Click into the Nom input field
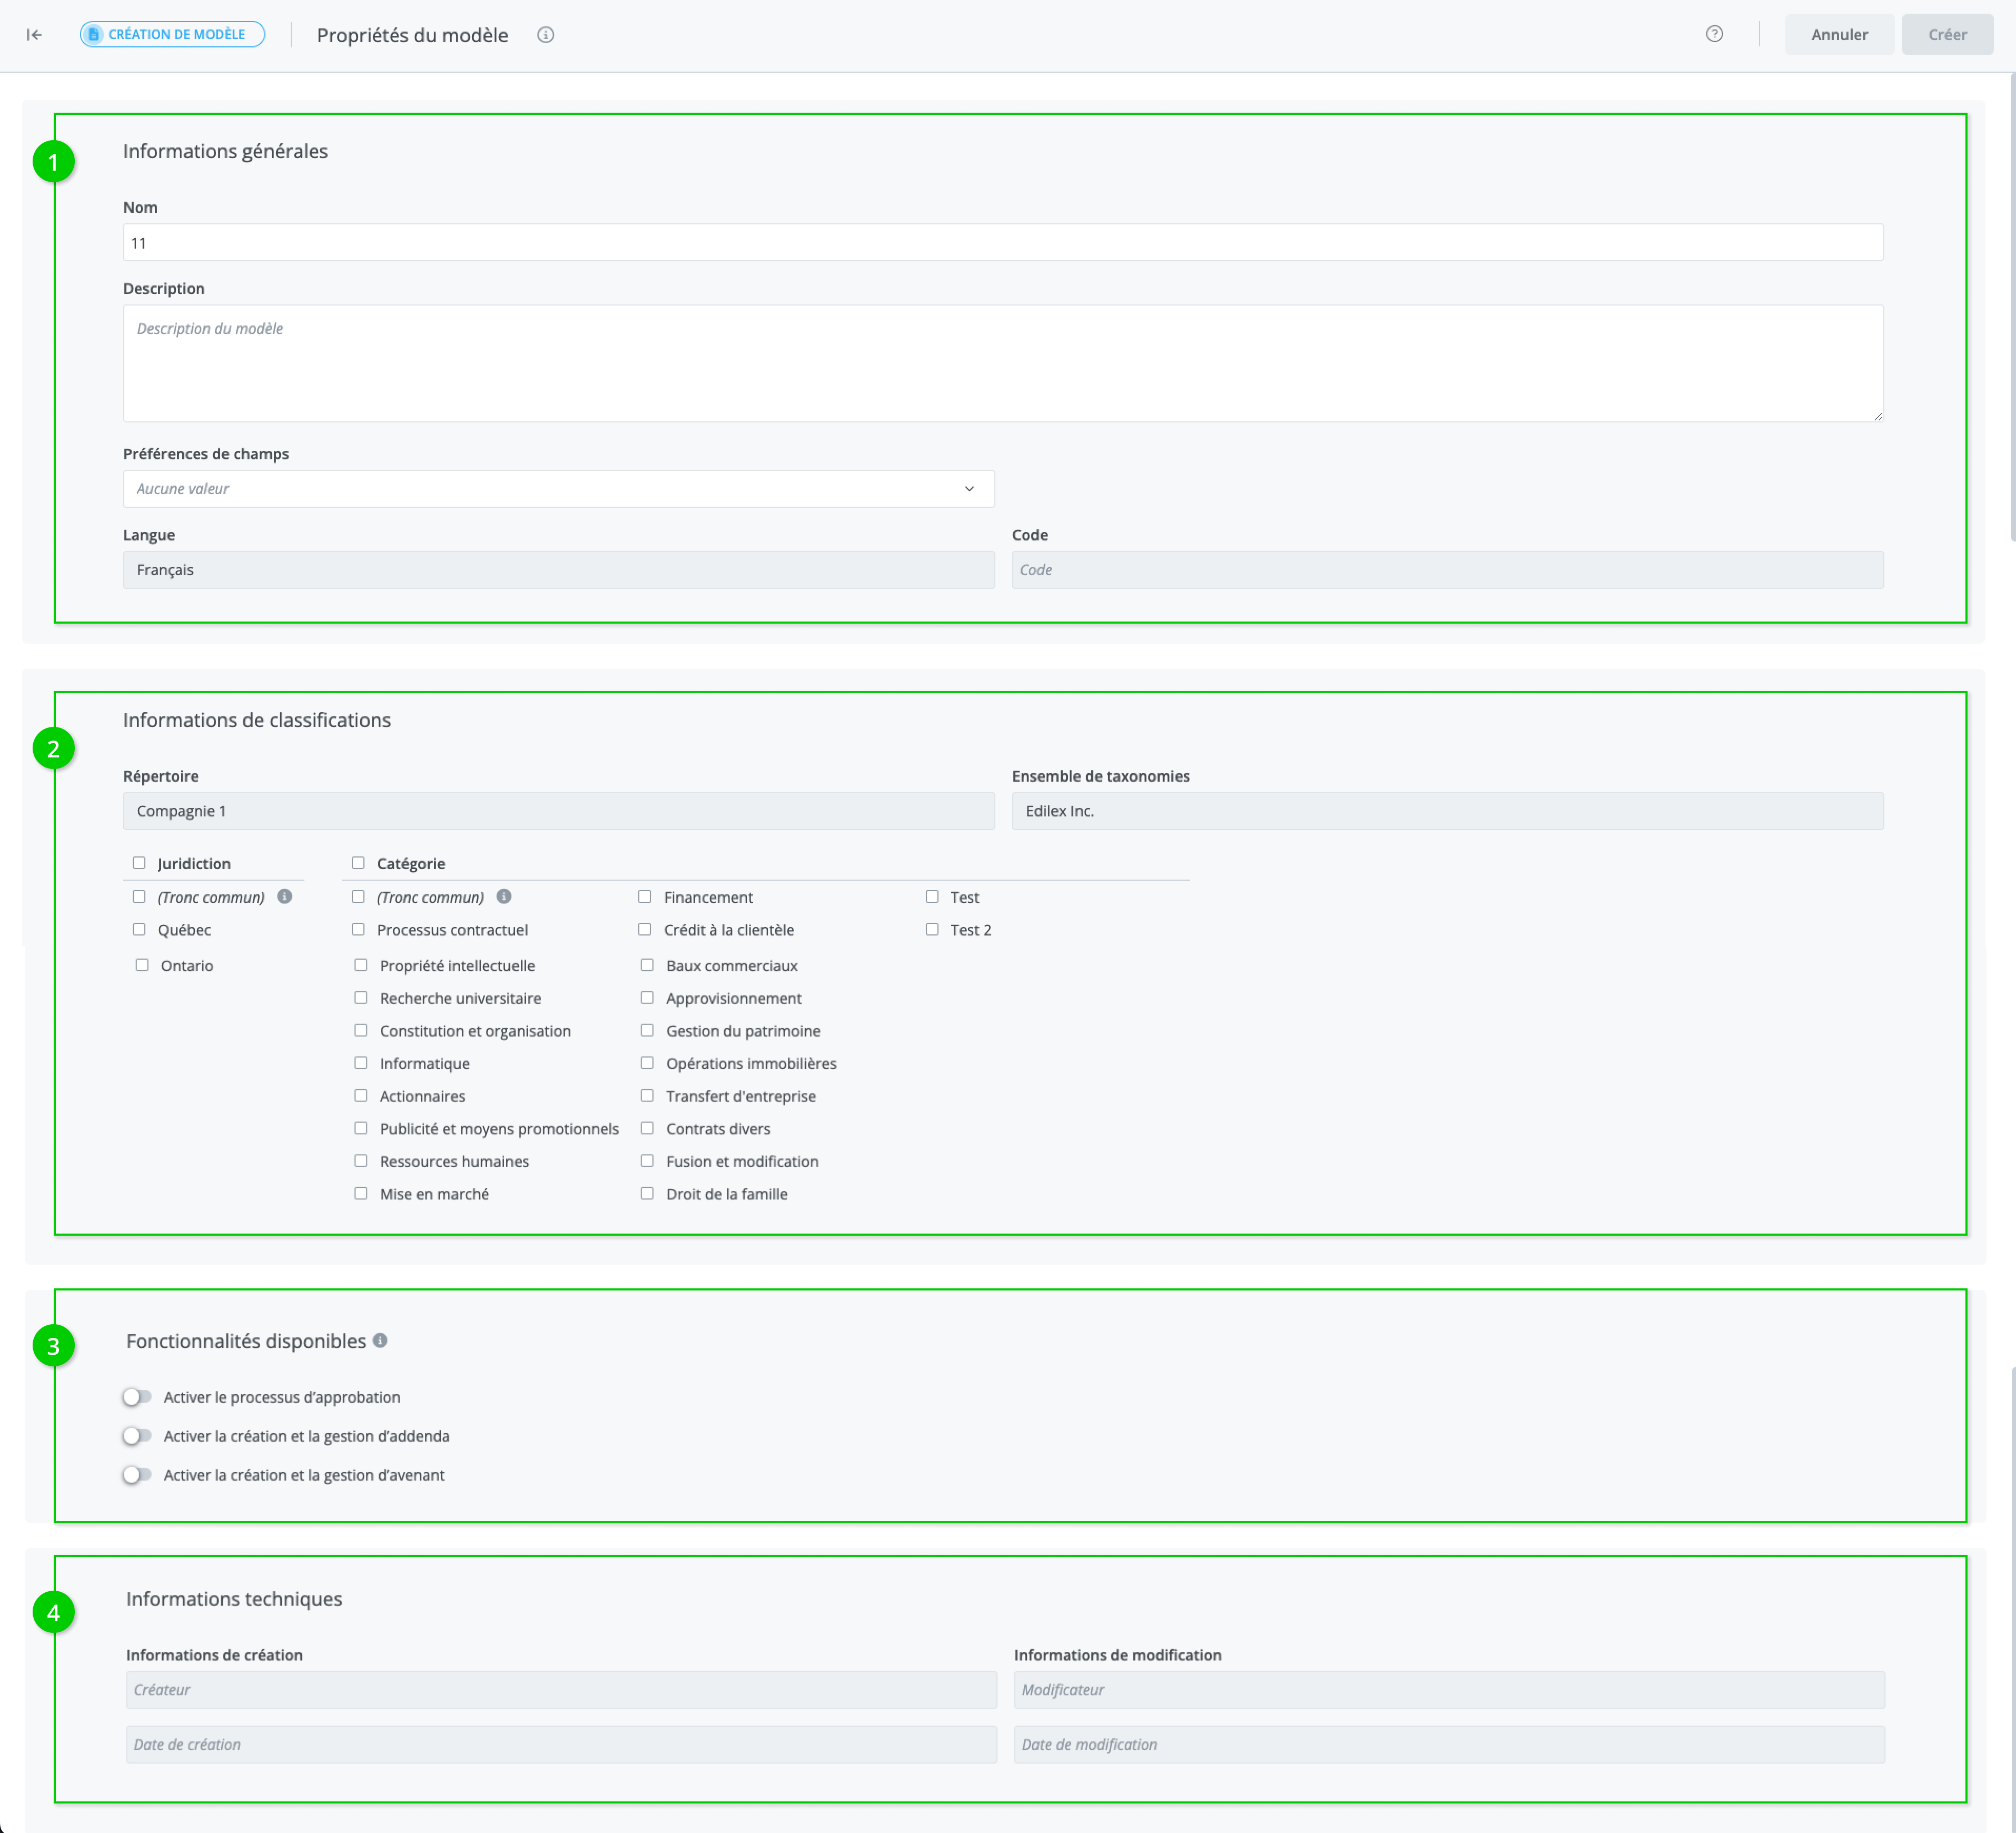This screenshot has width=2016, height=1833. (1002, 243)
